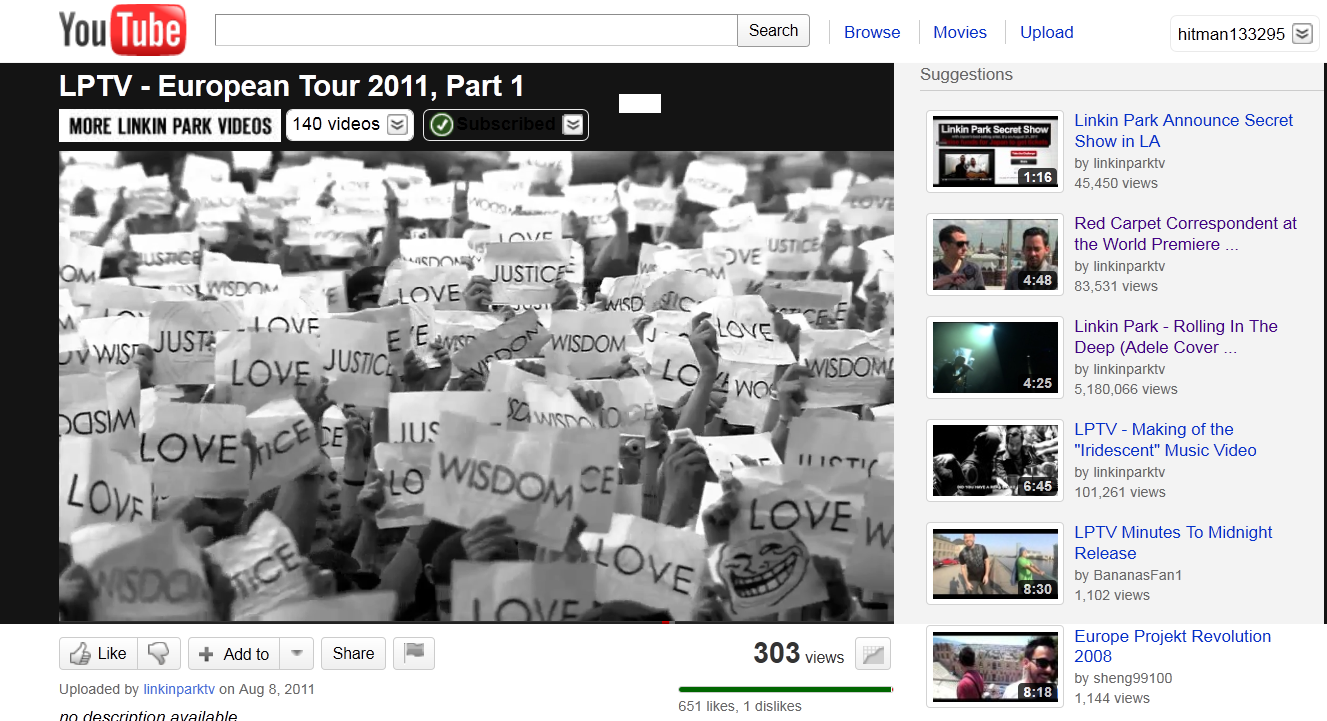Click the 'Suggestions' heading

click(x=966, y=75)
